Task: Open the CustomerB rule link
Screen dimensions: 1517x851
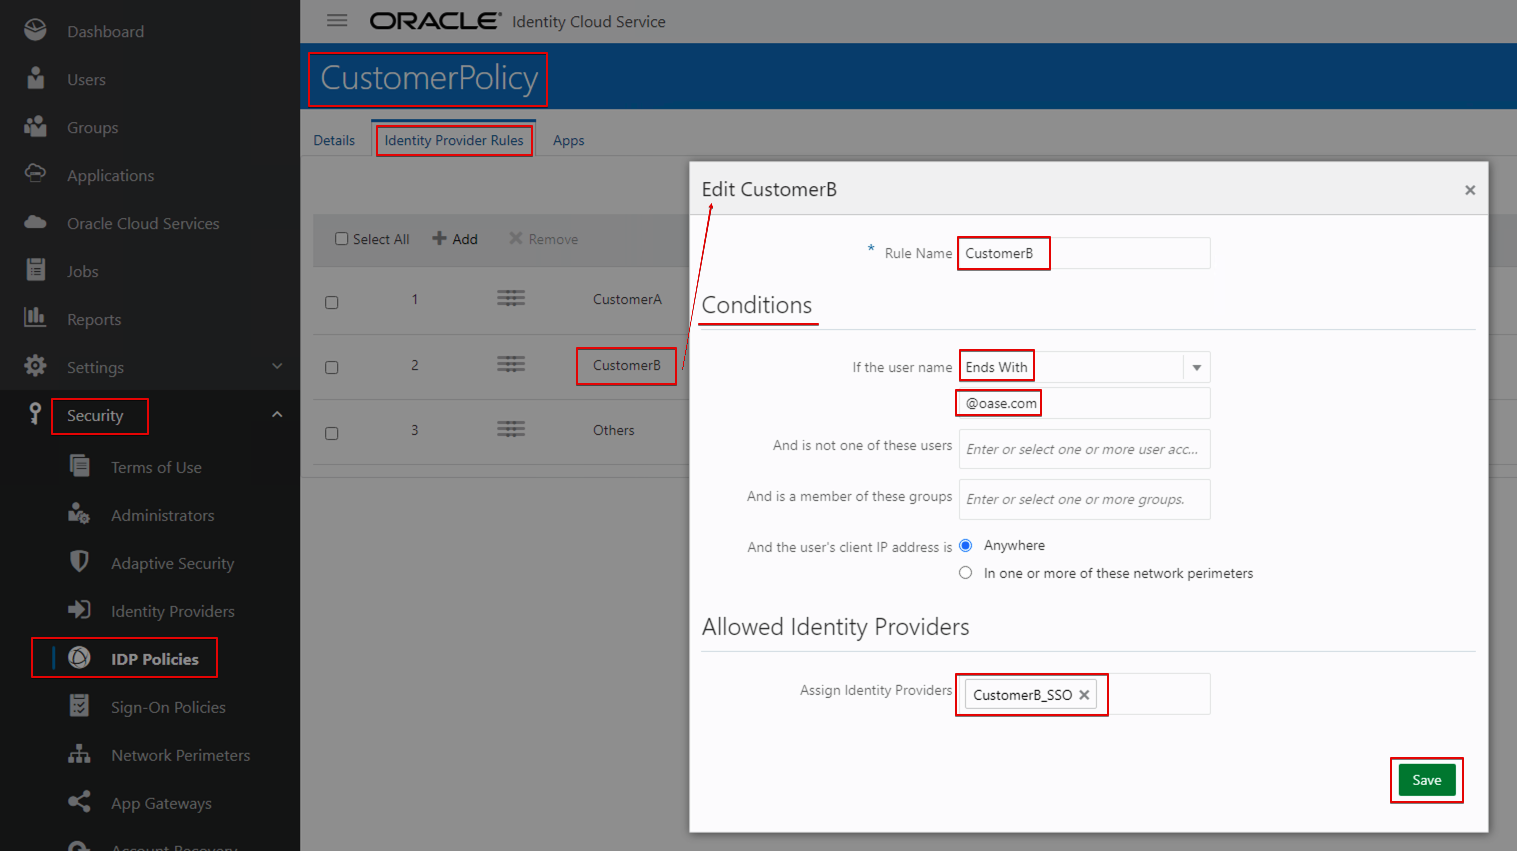Action: click(627, 365)
